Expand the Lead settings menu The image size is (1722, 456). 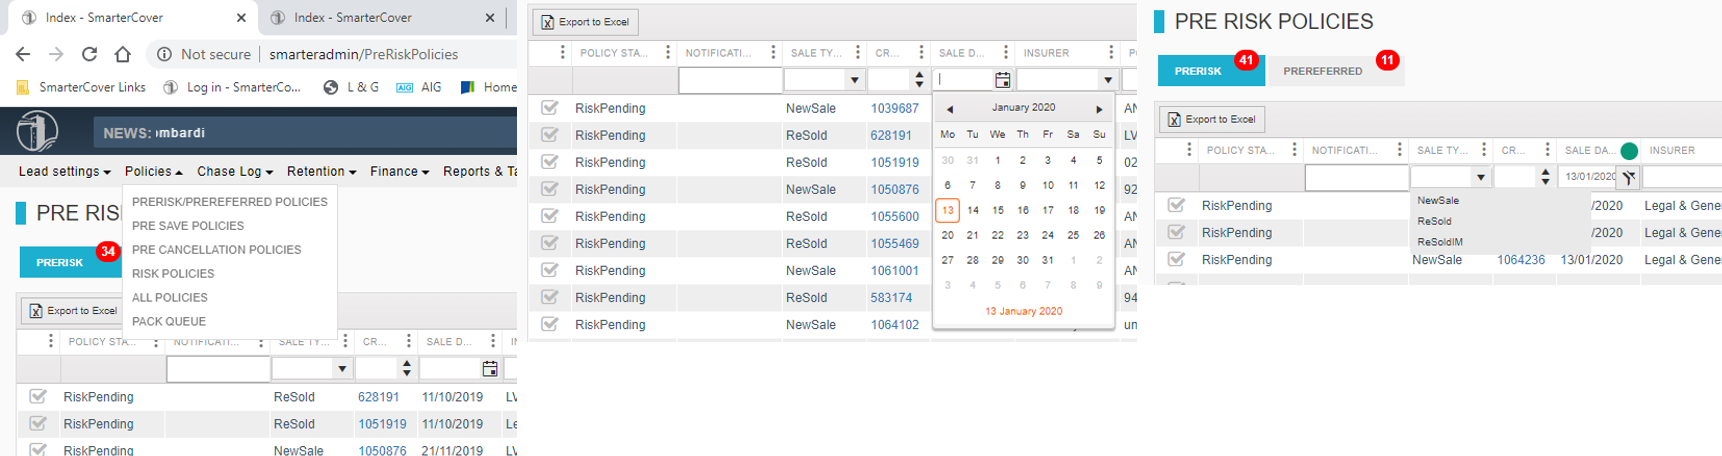click(64, 171)
